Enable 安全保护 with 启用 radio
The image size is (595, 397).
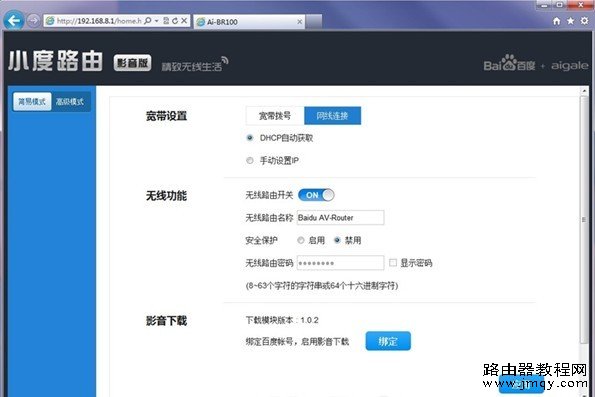tap(301, 240)
